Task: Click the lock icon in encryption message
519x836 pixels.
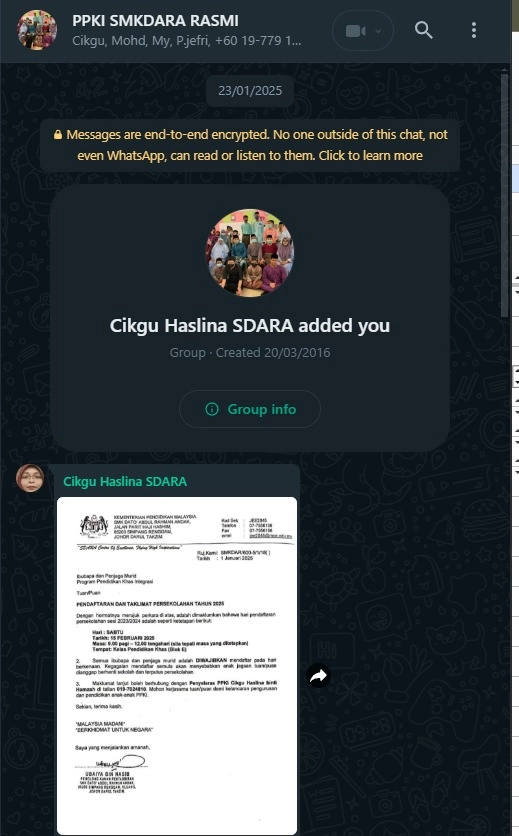Action: tap(58, 135)
